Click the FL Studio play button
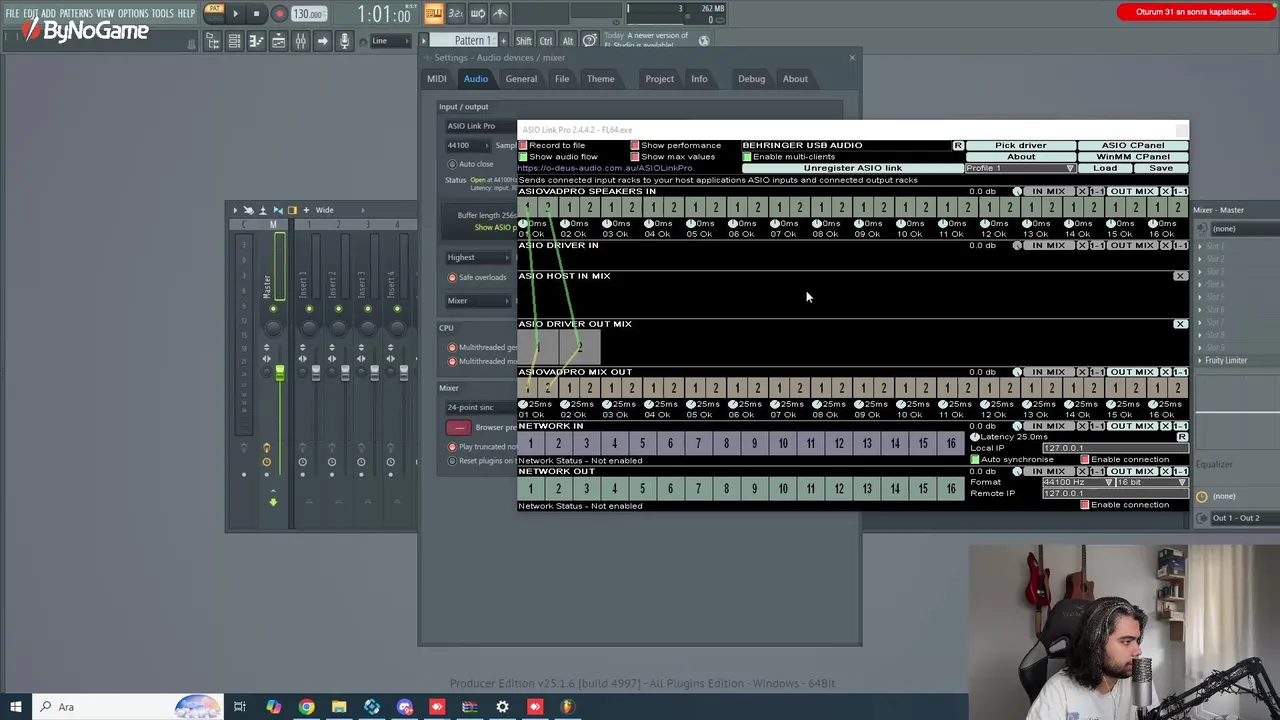 click(x=235, y=14)
